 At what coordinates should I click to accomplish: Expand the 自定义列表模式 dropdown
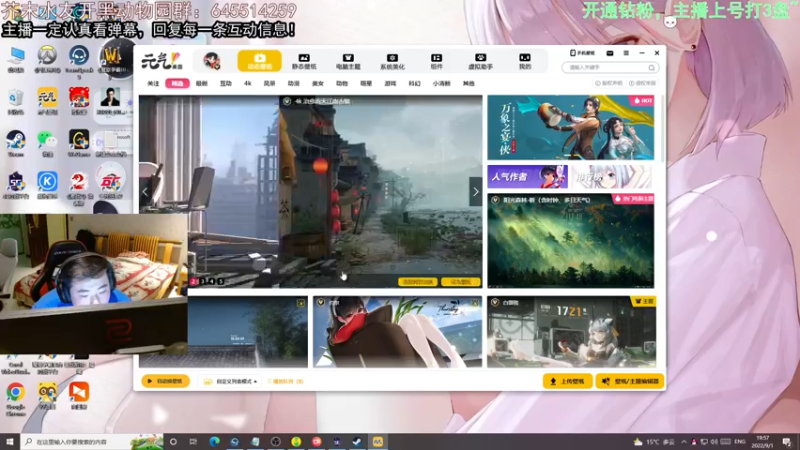[x=230, y=381]
